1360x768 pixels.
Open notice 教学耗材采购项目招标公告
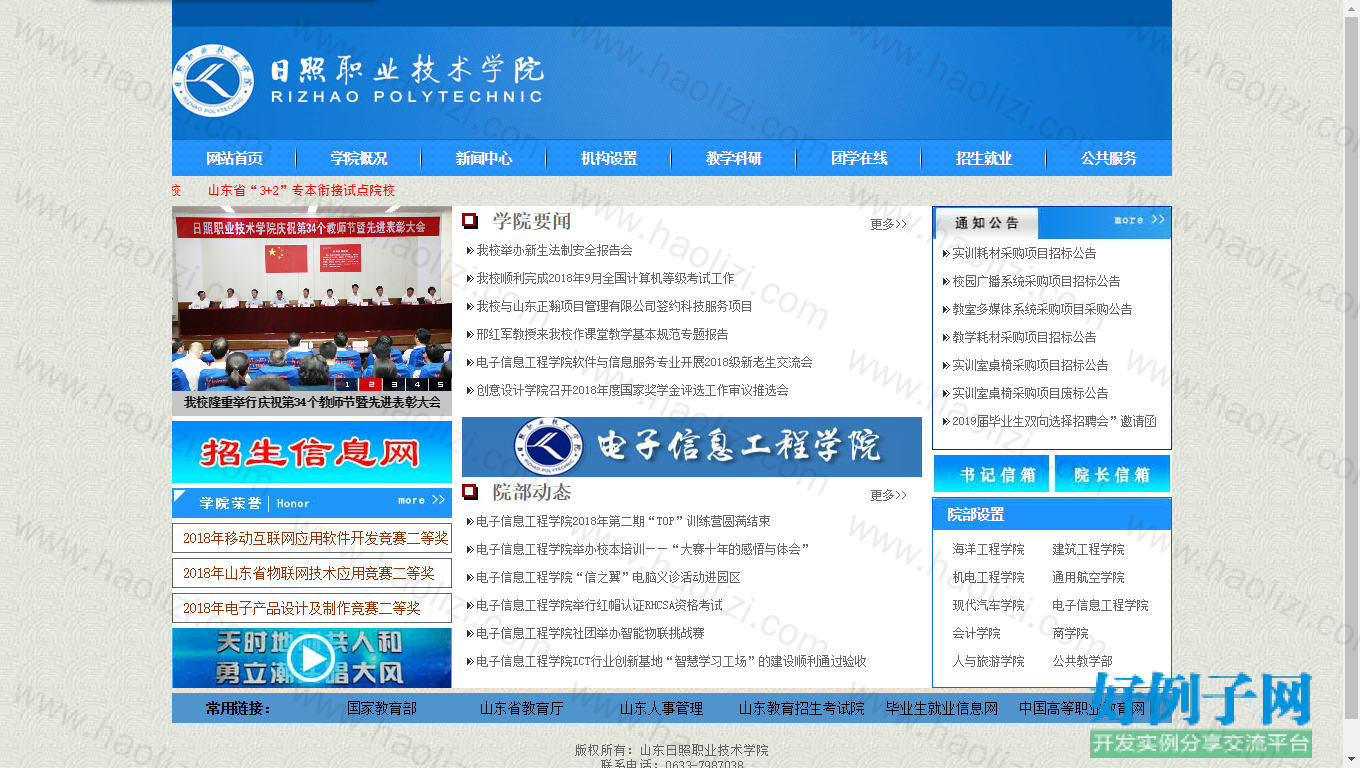click(1024, 337)
